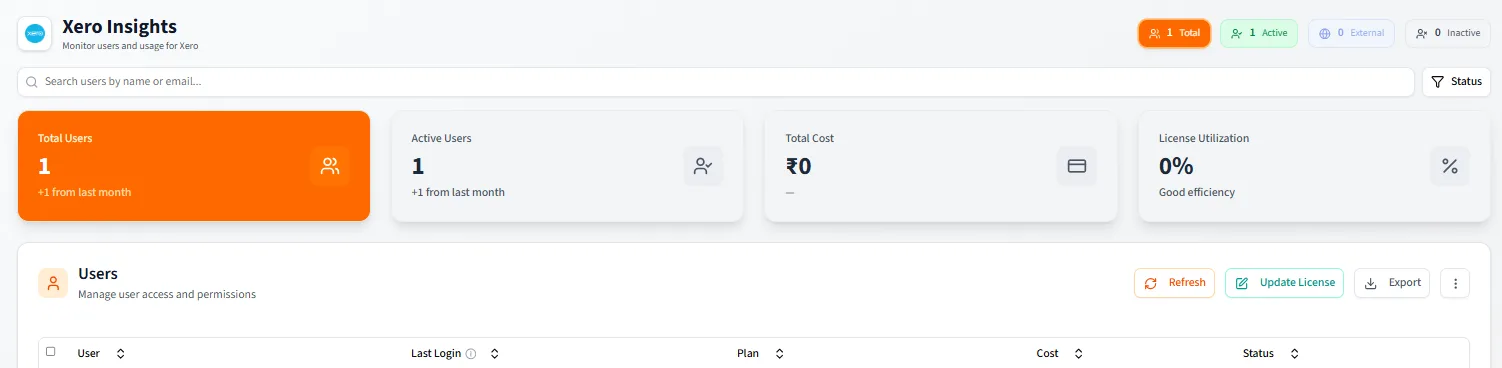Sort by the User column arrows
Image resolution: width=1502 pixels, height=368 pixels.
click(x=120, y=353)
